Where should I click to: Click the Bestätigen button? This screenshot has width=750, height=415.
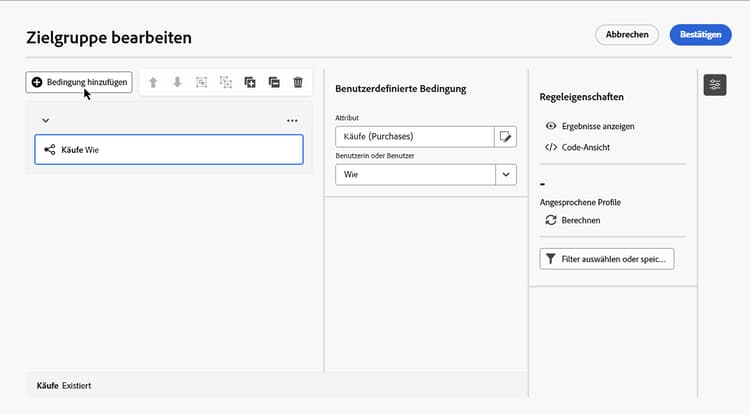701,35
